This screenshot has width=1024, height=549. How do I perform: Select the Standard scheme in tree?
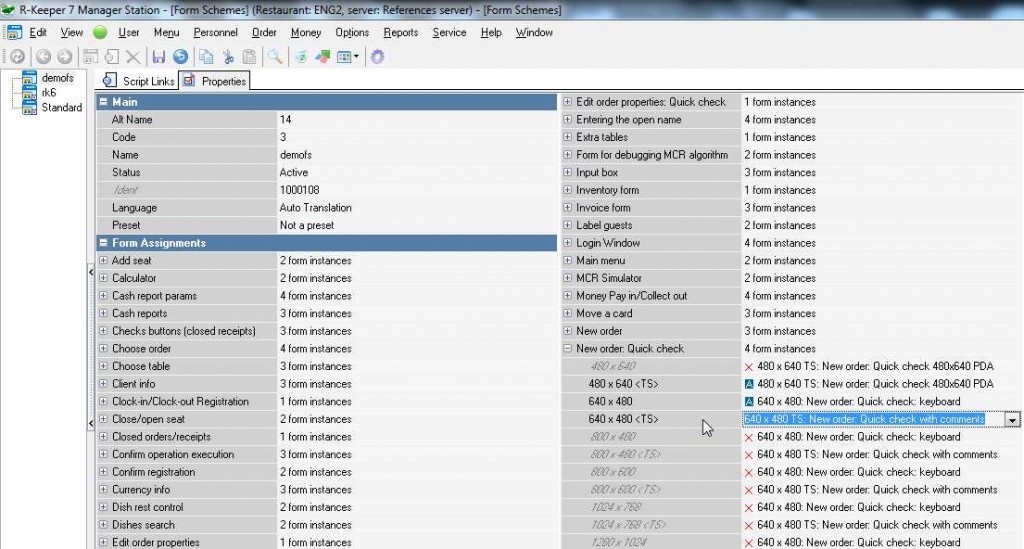61,107
